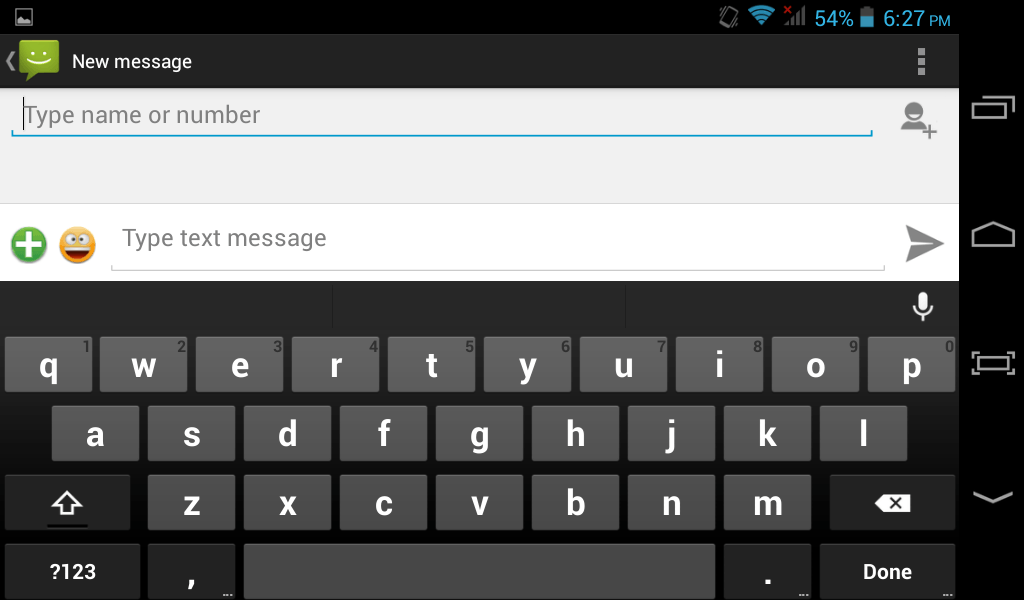Image resolution: width=1024 pixels, height=600 pixels.
Task: Toggle the shift key on keyboard
Action: pos(67,503)
